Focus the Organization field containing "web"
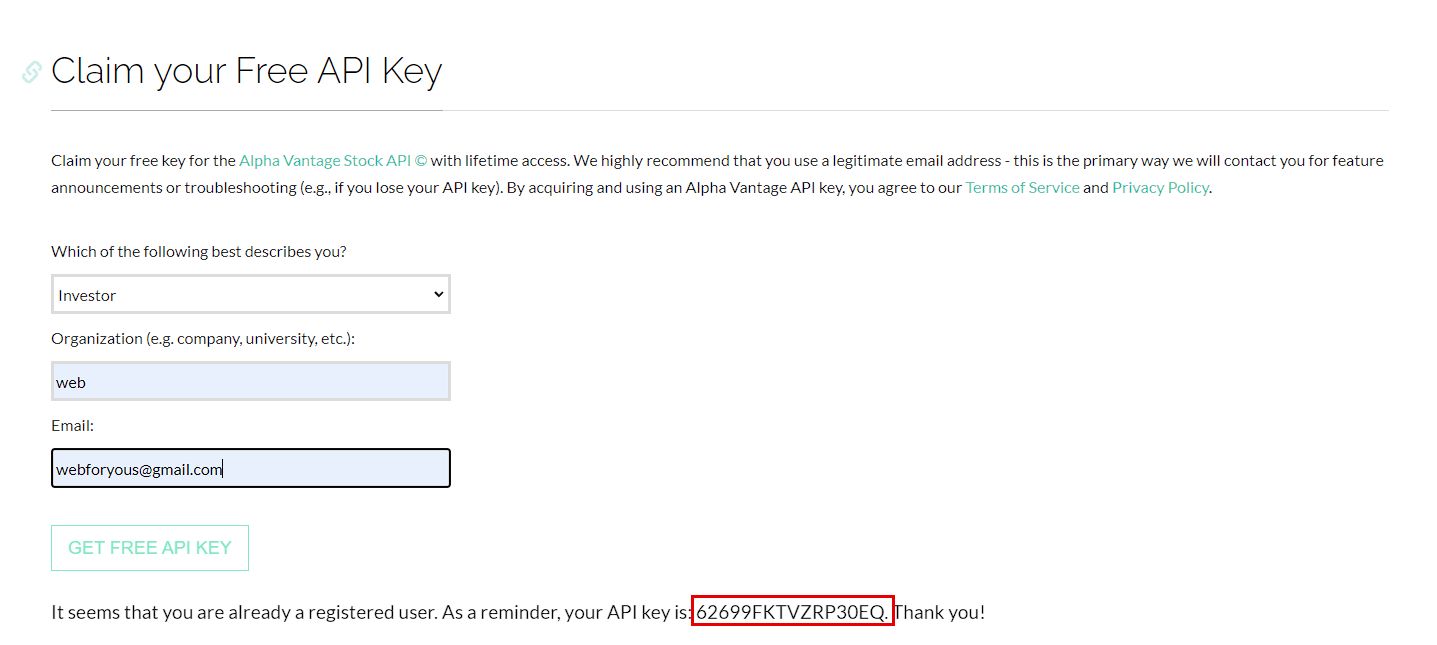Screen dimensions: 1437x645 tap(251, 381)
